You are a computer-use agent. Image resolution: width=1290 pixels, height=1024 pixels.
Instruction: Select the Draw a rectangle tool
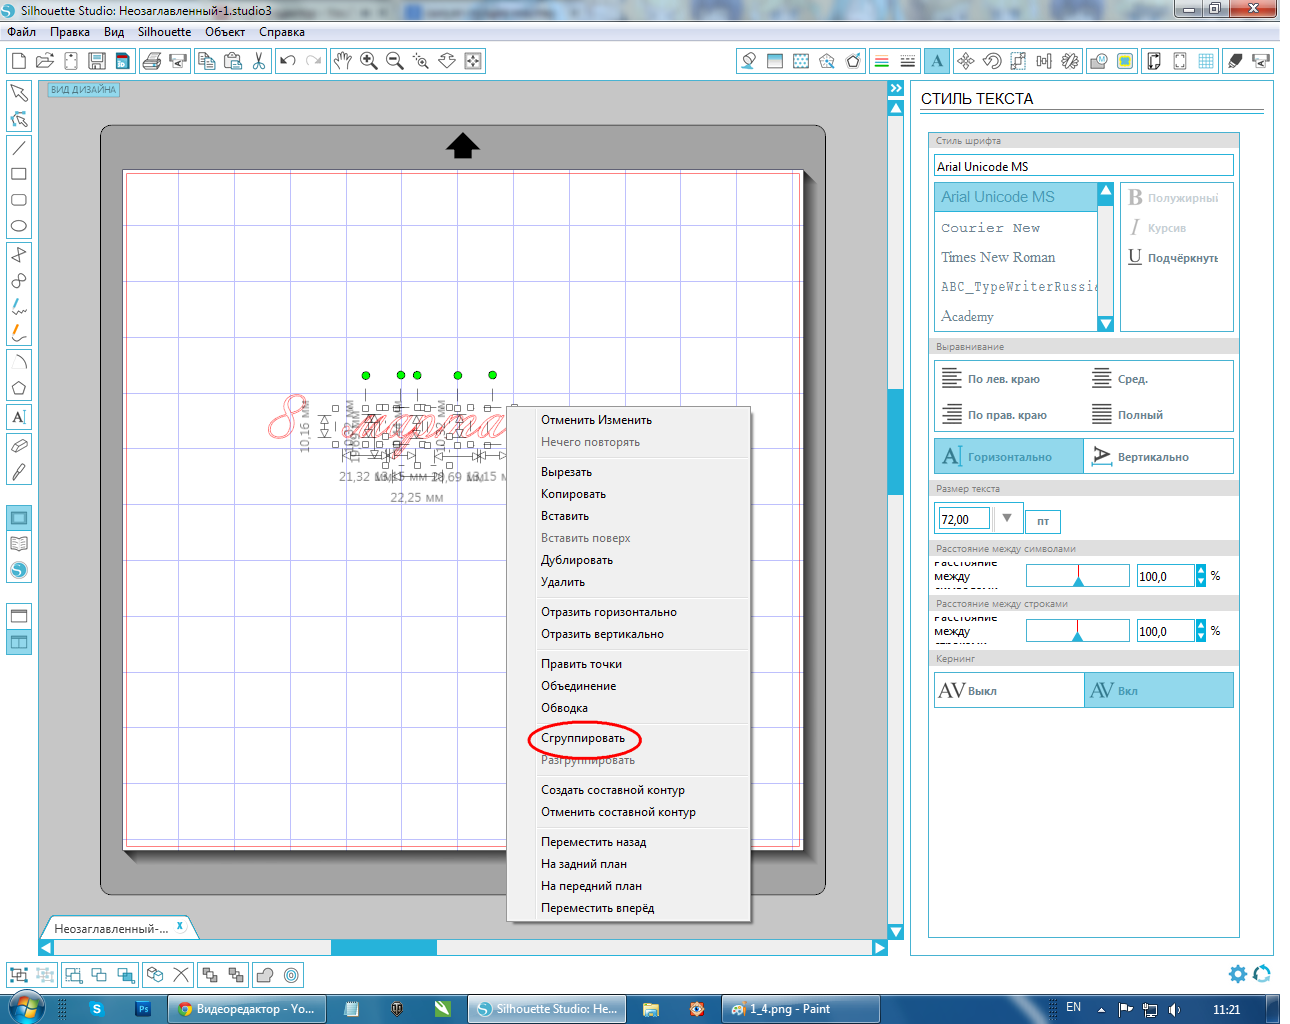coord(19,174)
